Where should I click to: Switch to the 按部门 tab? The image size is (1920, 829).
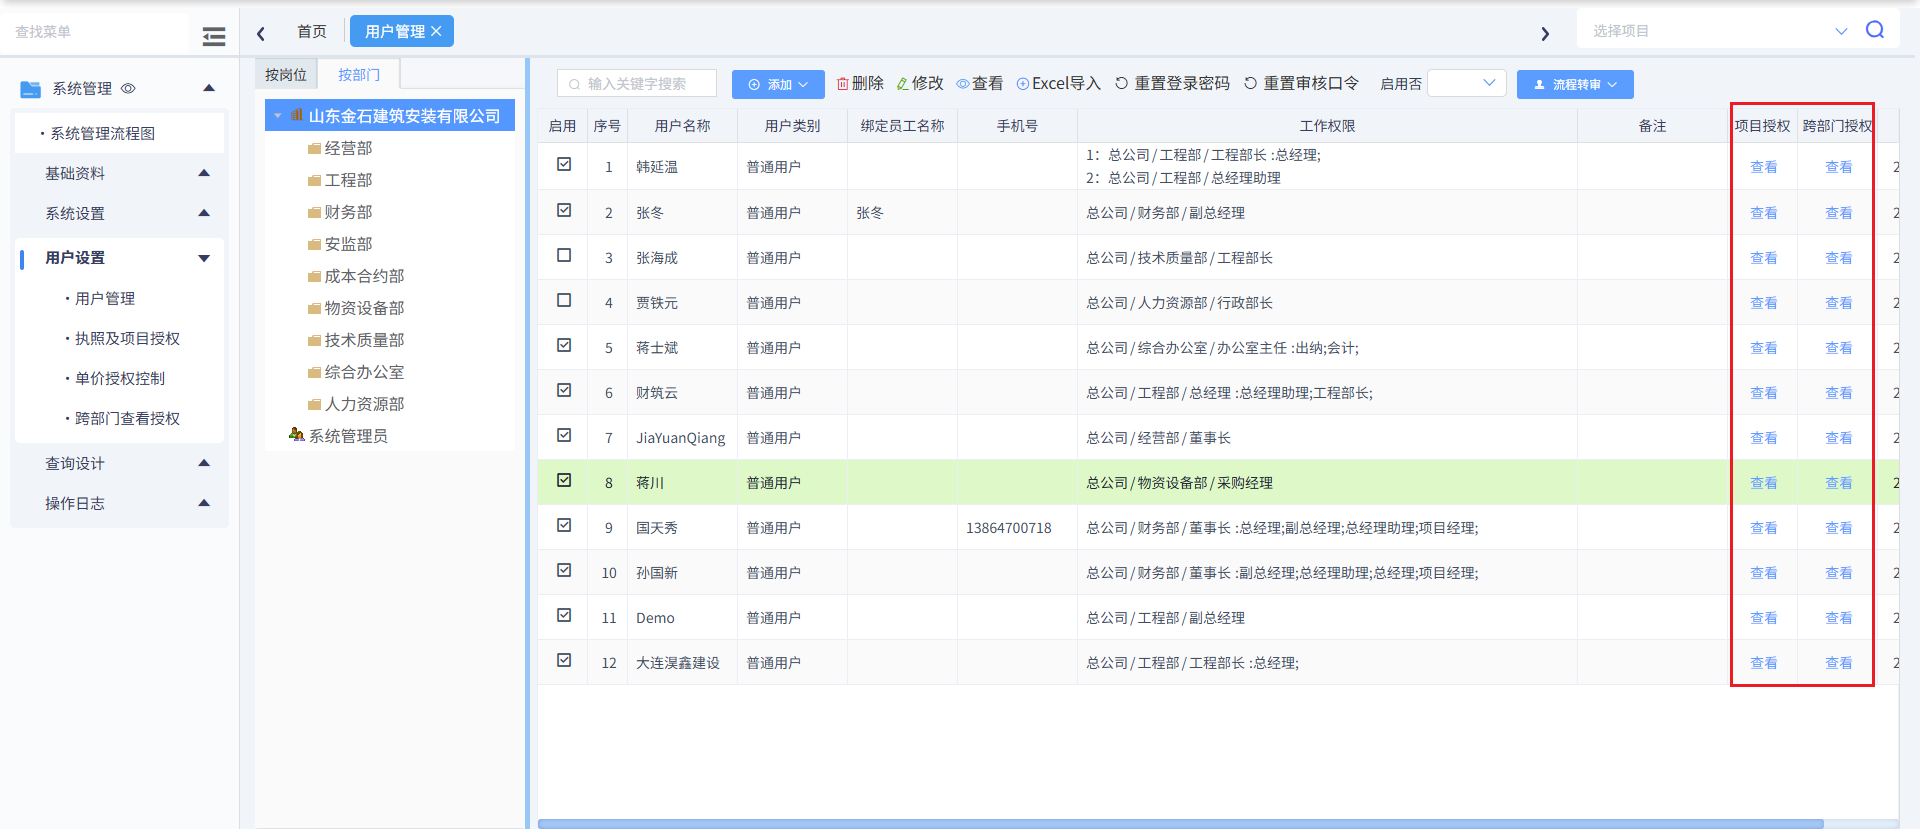pos(359,74)
